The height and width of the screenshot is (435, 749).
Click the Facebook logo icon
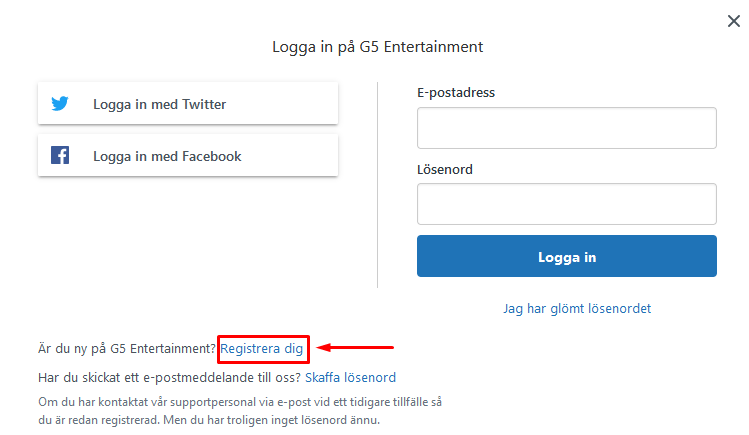coord(60,155)
